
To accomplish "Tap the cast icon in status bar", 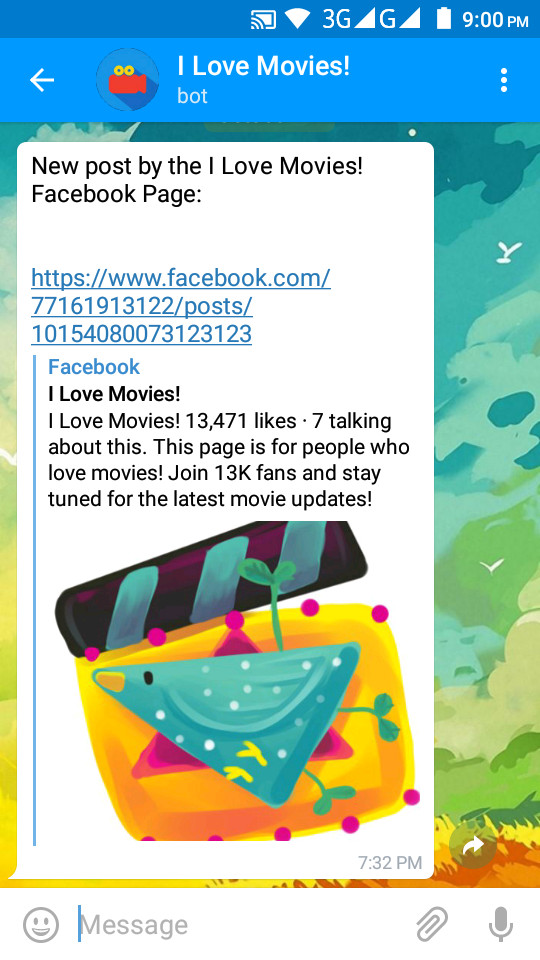I will point(263,20).
